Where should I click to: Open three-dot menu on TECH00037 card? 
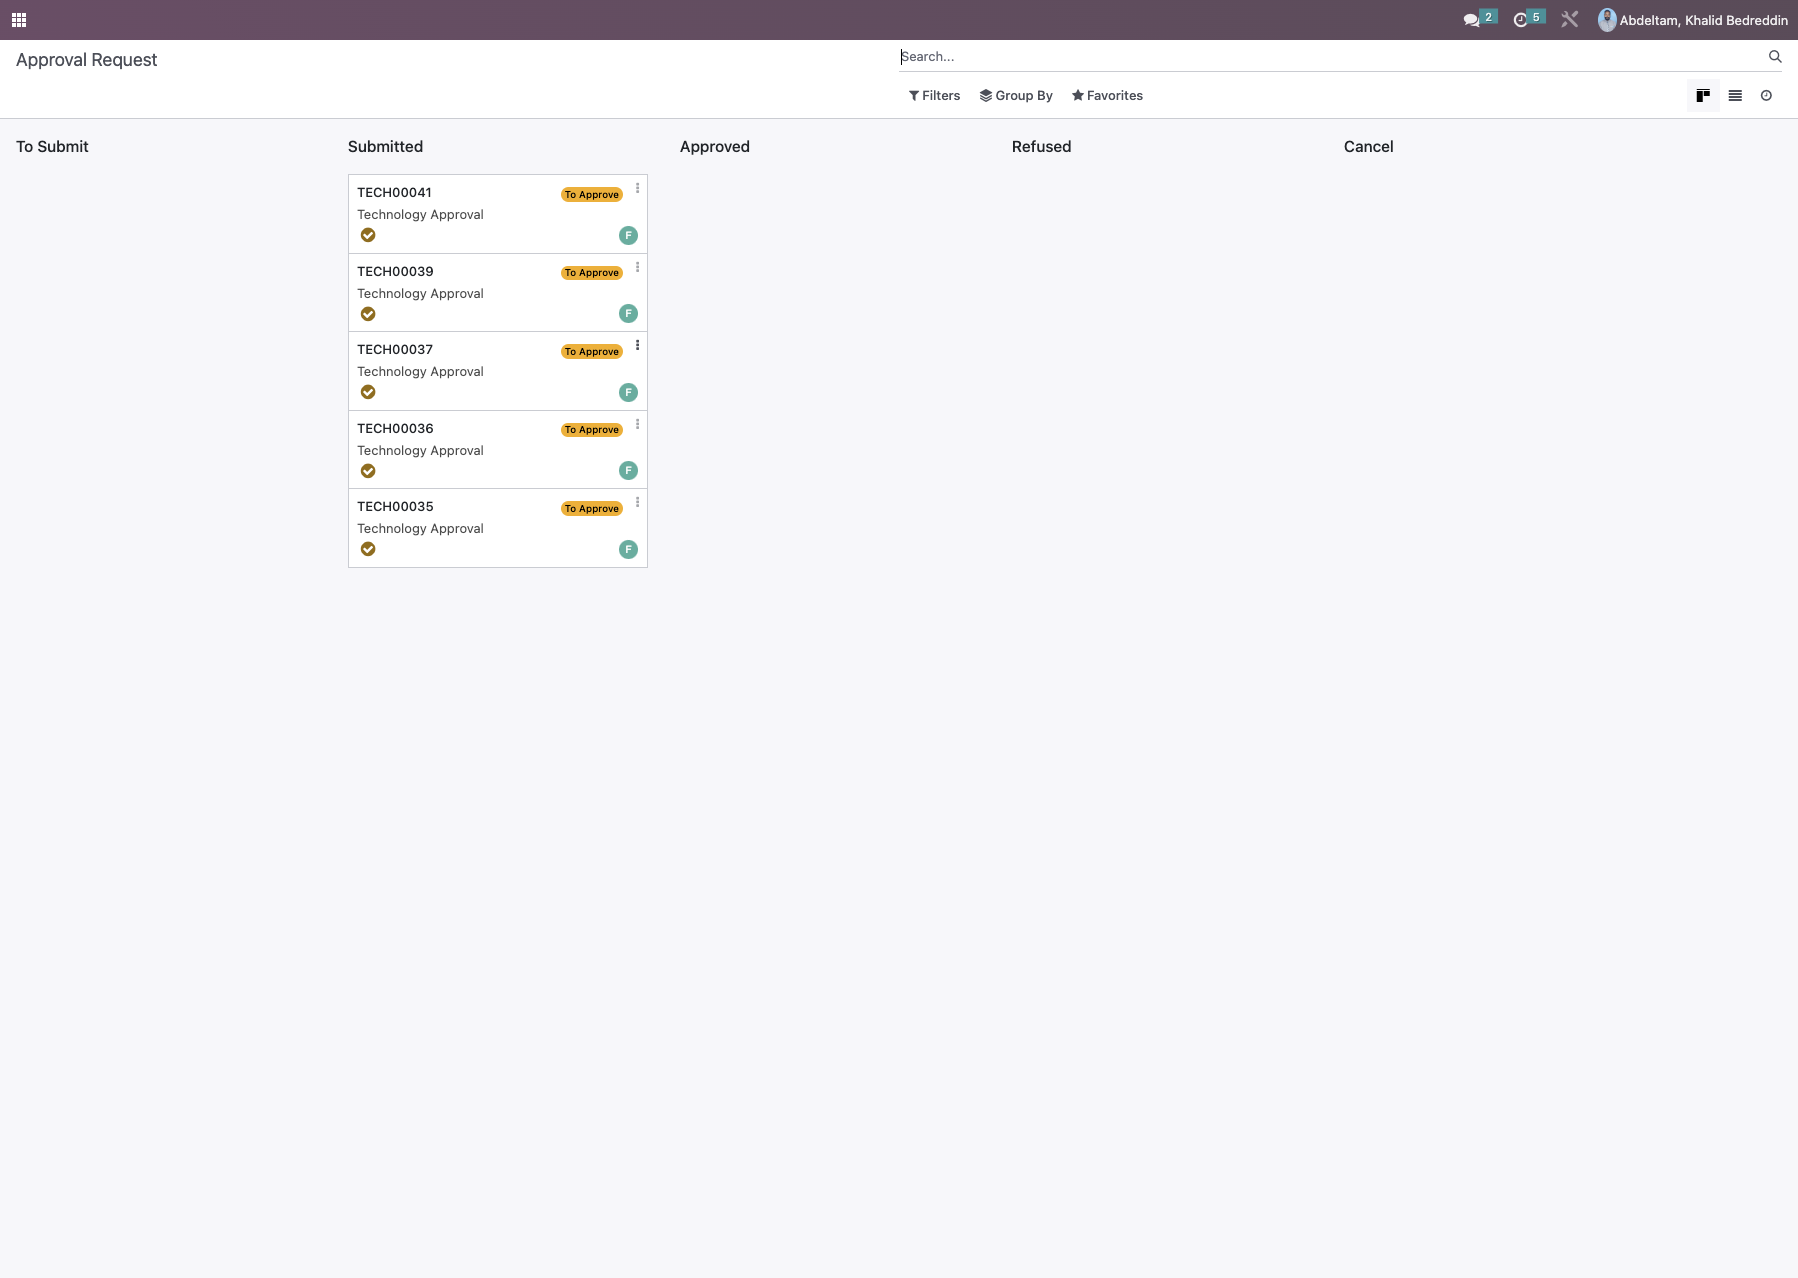point(637,345)
